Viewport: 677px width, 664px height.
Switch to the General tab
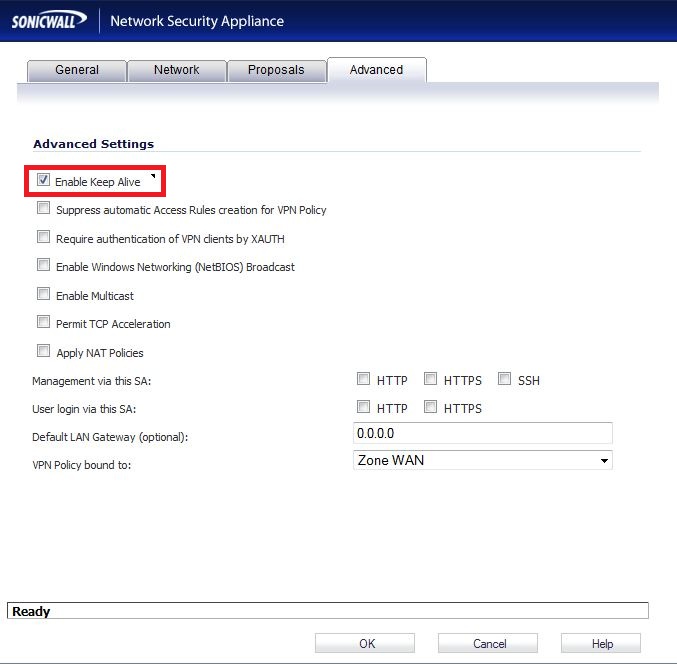tap(77, 70)
